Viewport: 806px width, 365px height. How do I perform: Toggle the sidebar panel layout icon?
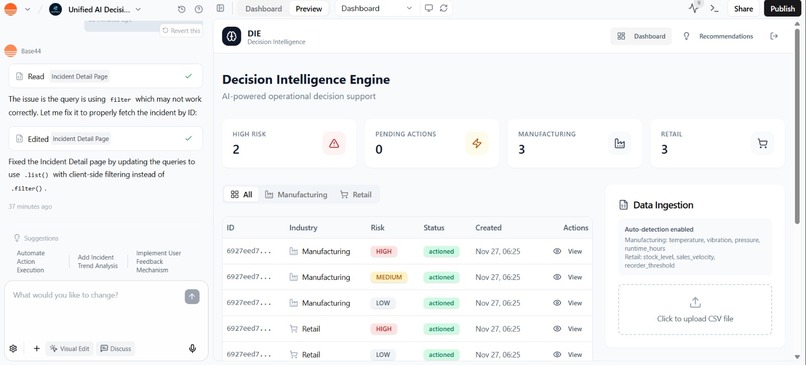coord(221,8)
